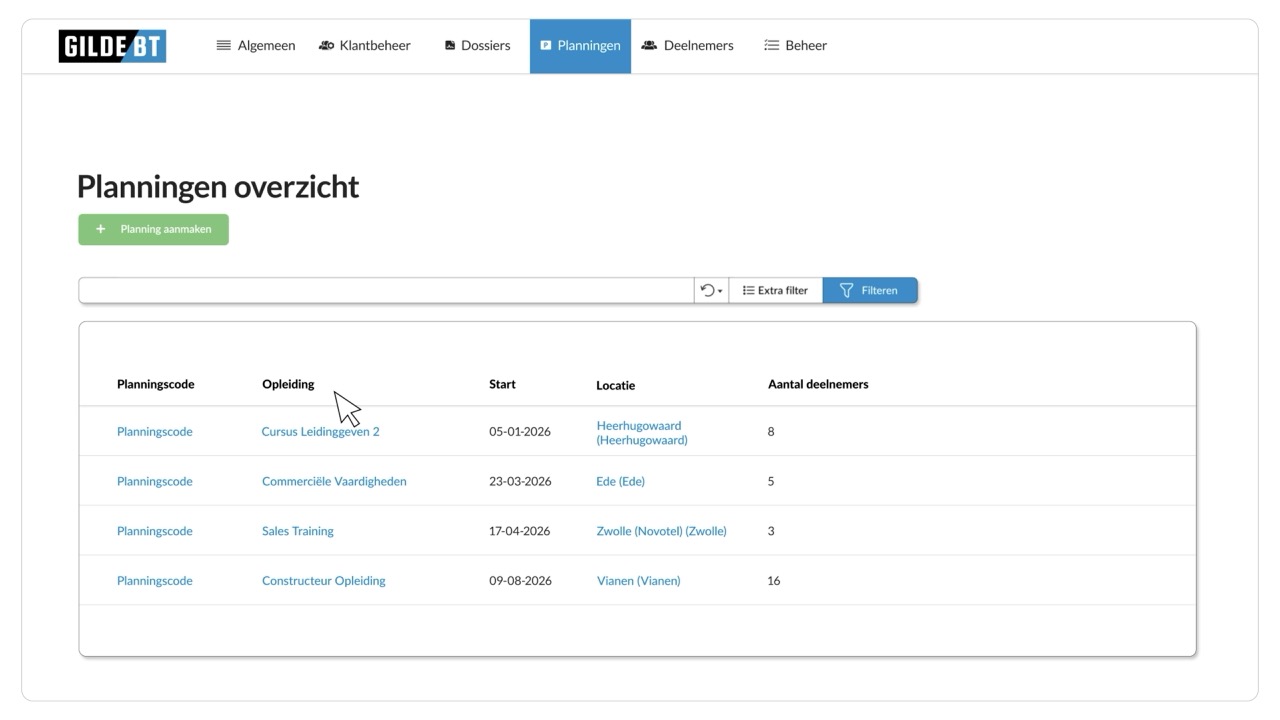This screenshot has width=1280, height=720.
Task: Open Planningscode link for Cursus Leidinggeven 2
Action: 155,432
